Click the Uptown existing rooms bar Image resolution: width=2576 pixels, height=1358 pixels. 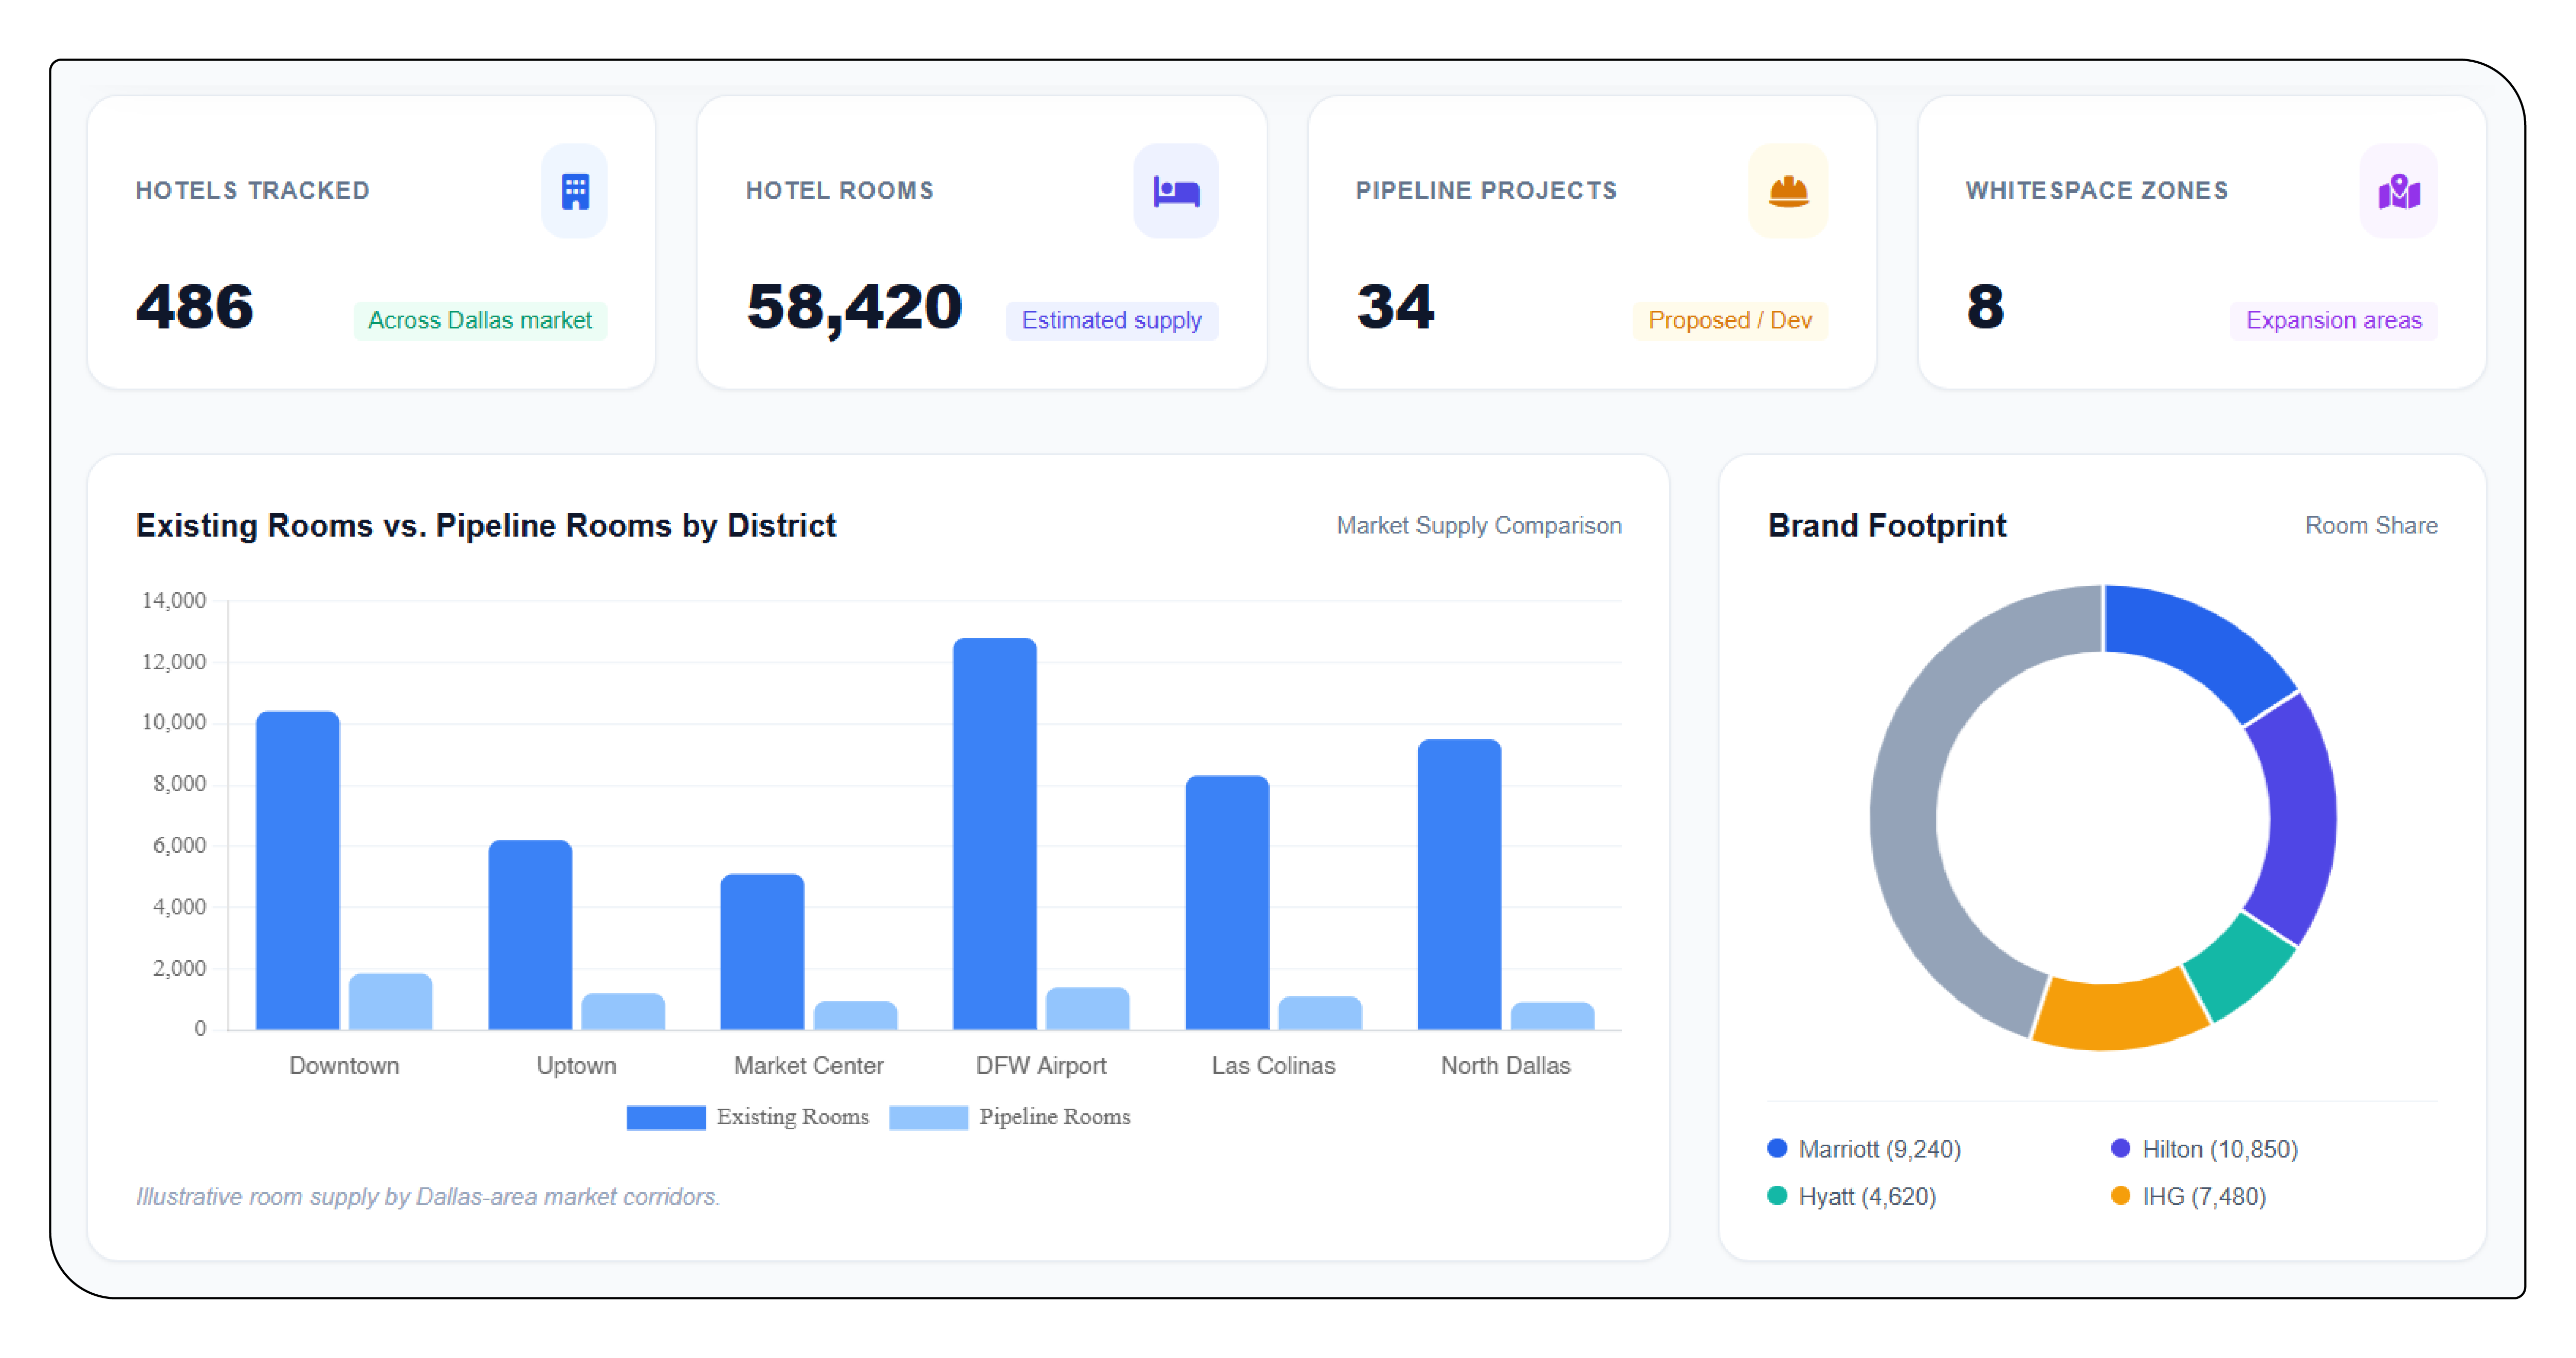coord(530,934)
